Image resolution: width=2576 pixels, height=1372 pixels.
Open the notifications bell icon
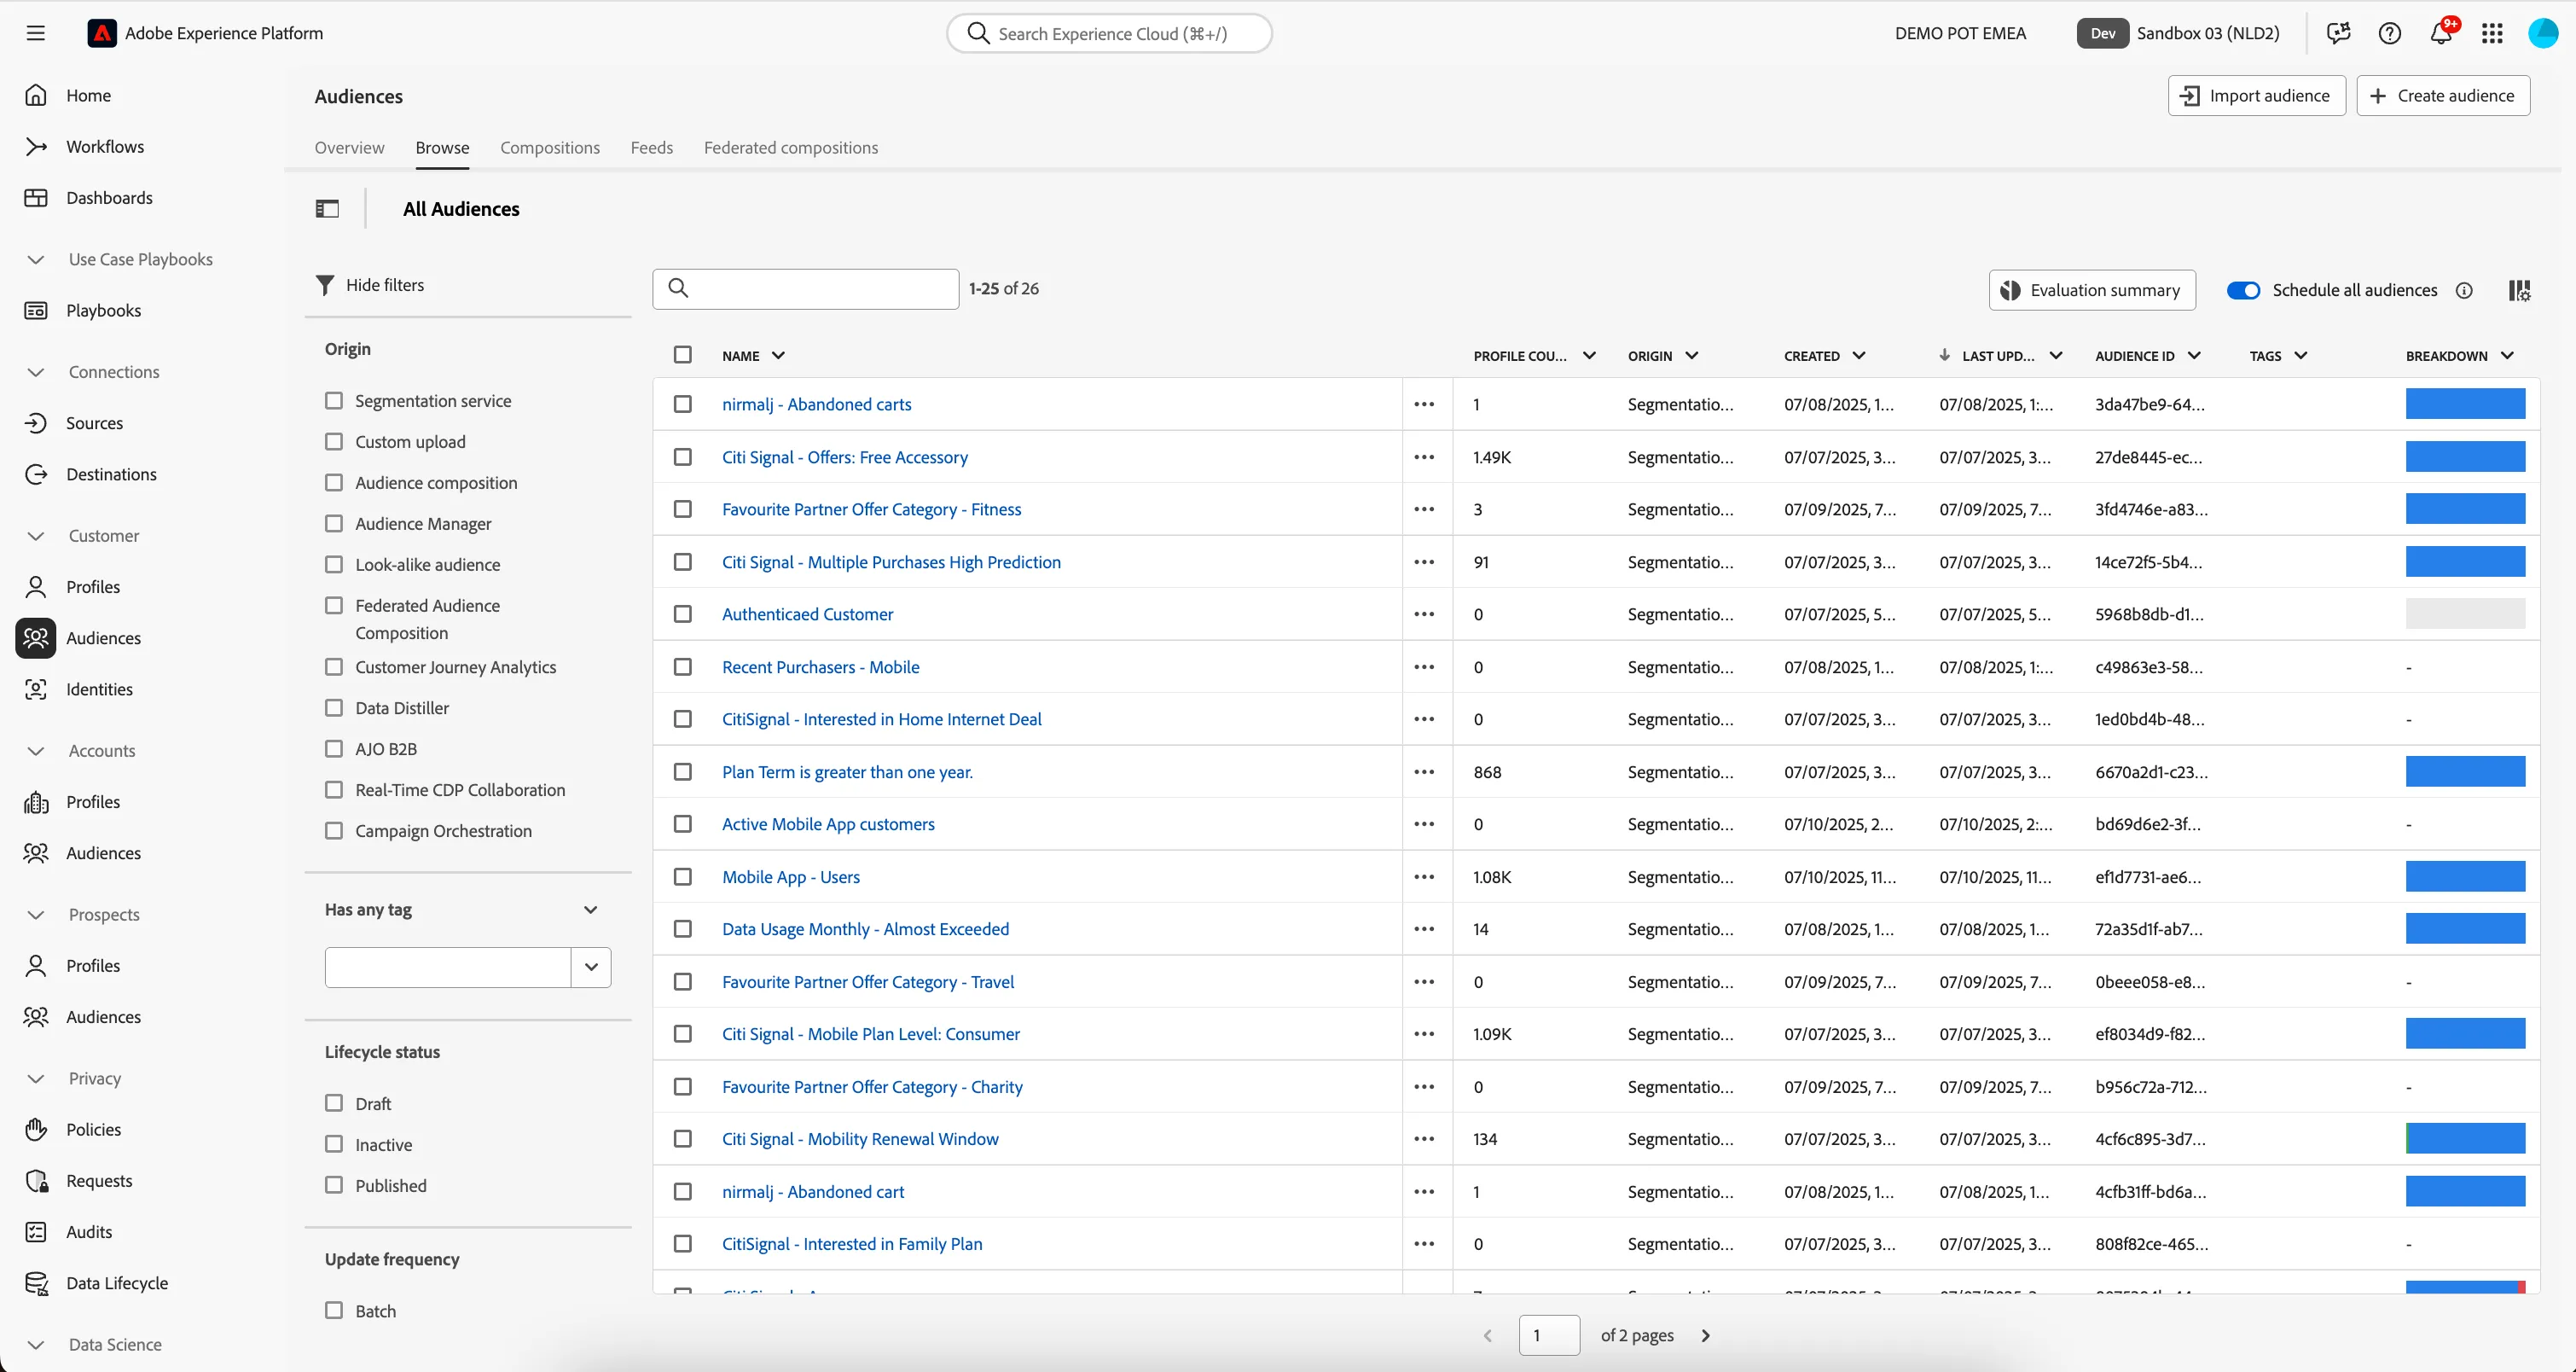(x=2441, y=33)
